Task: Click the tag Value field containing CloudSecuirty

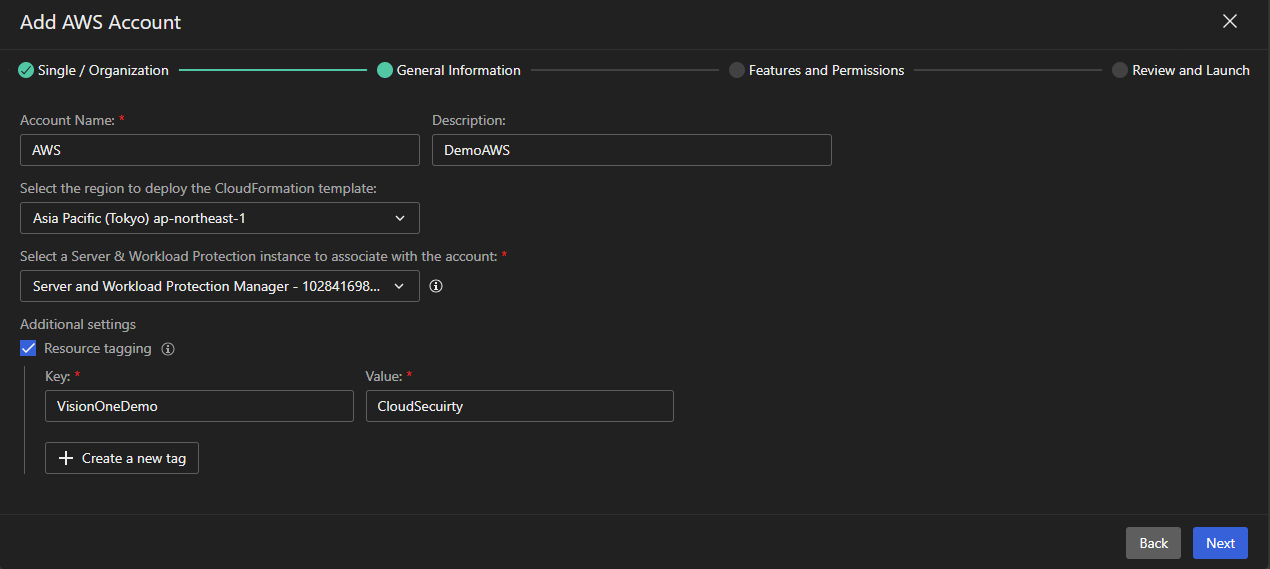Action: pyautogui.click(x=519, y=406)
